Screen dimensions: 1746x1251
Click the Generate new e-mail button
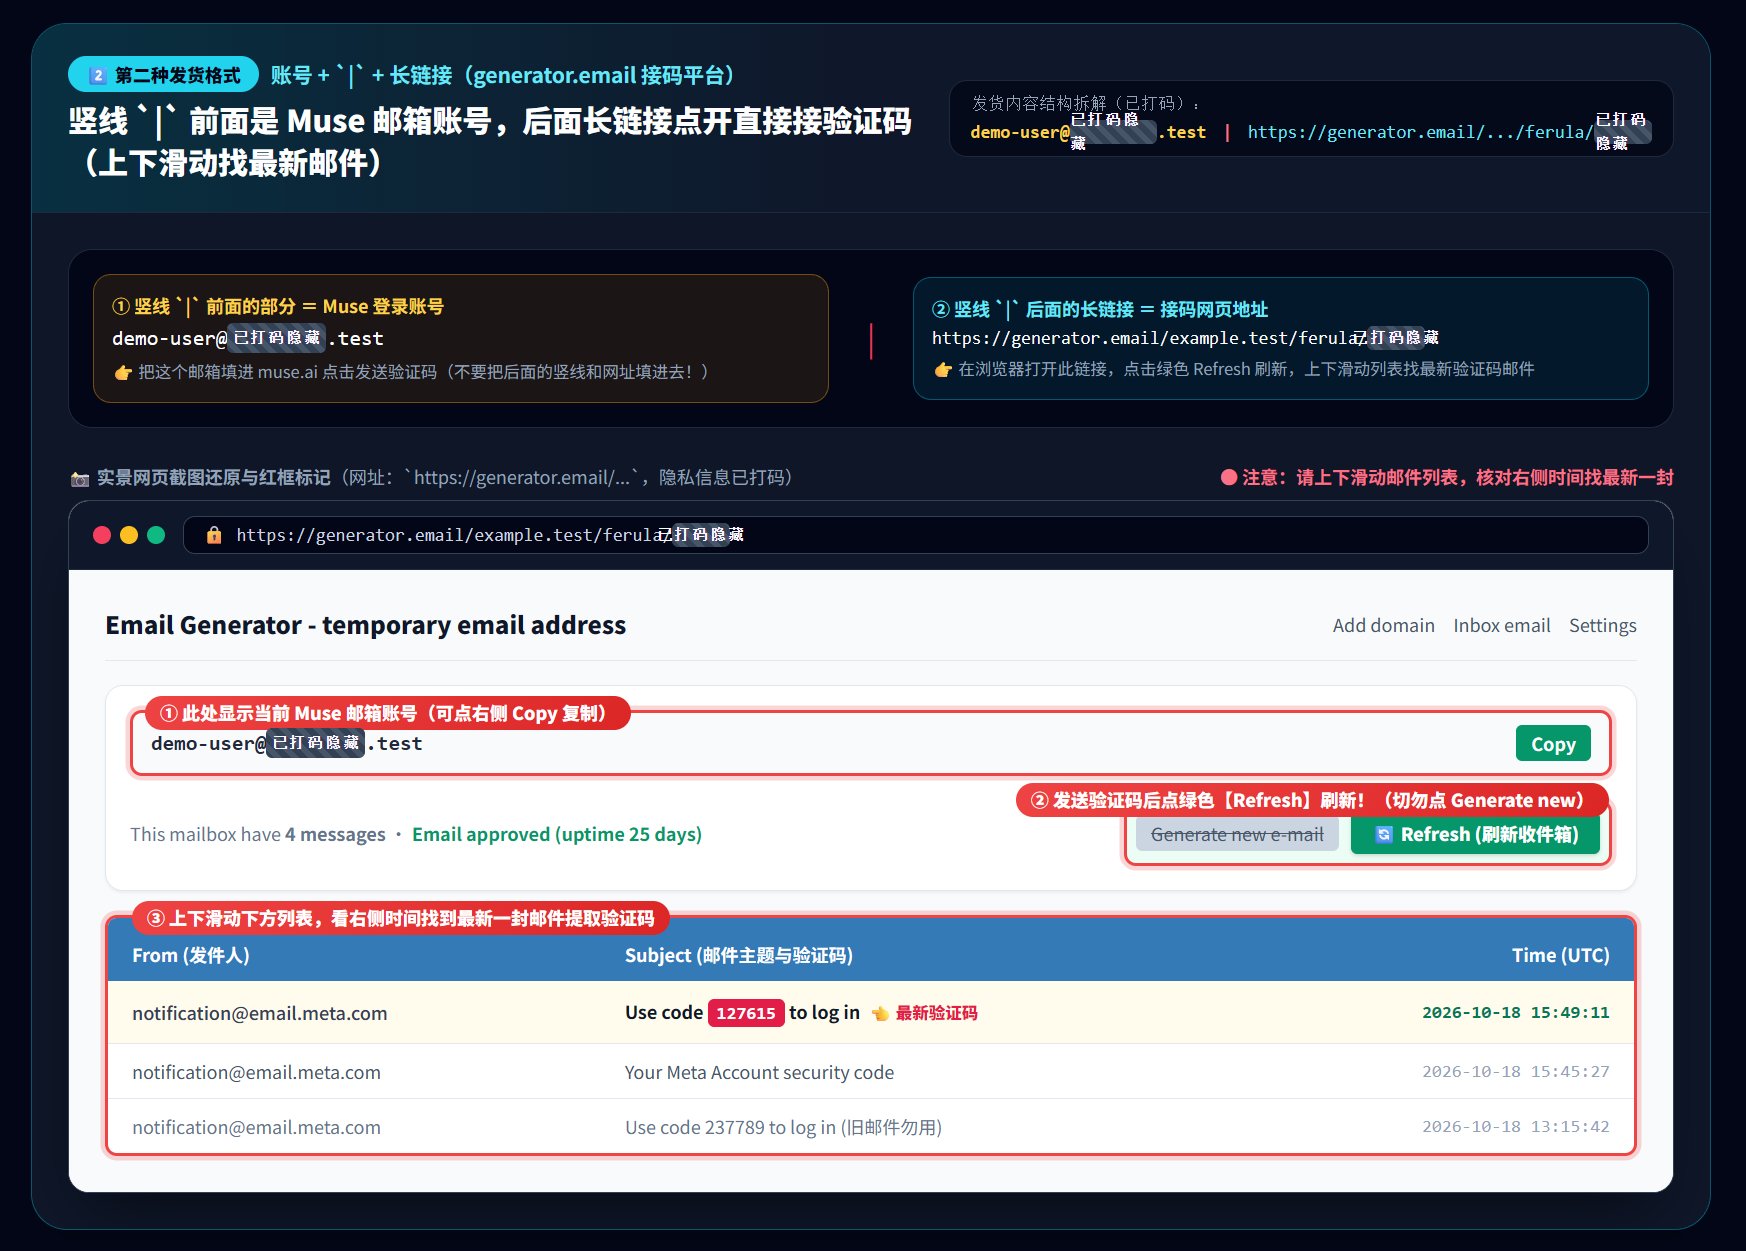tap(1237, 834)
